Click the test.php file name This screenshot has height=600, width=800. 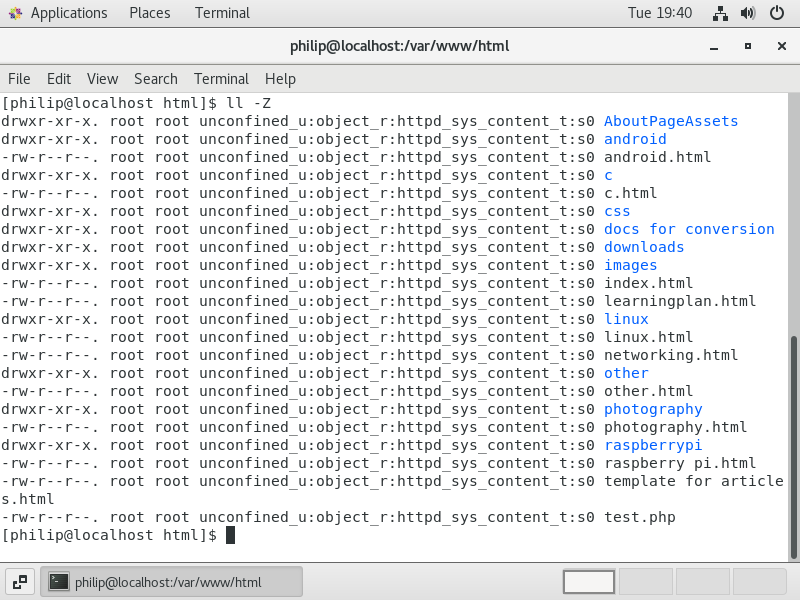[x=640, y=517]
